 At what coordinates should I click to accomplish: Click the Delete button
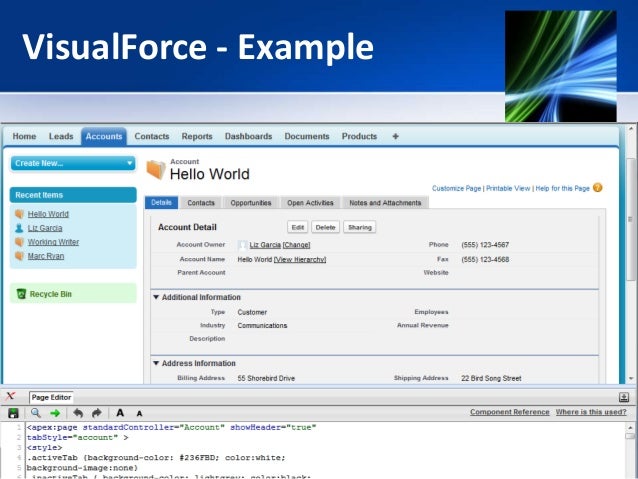(x=326, y=227)
